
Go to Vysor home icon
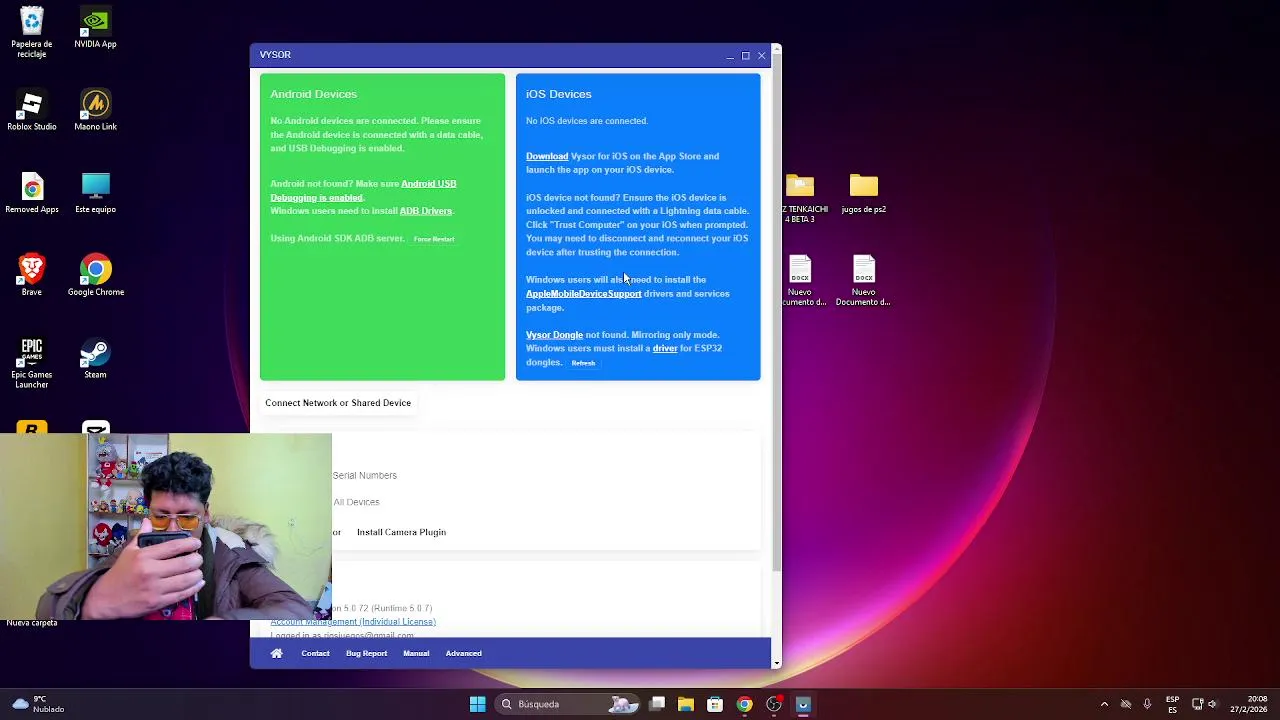277,653
